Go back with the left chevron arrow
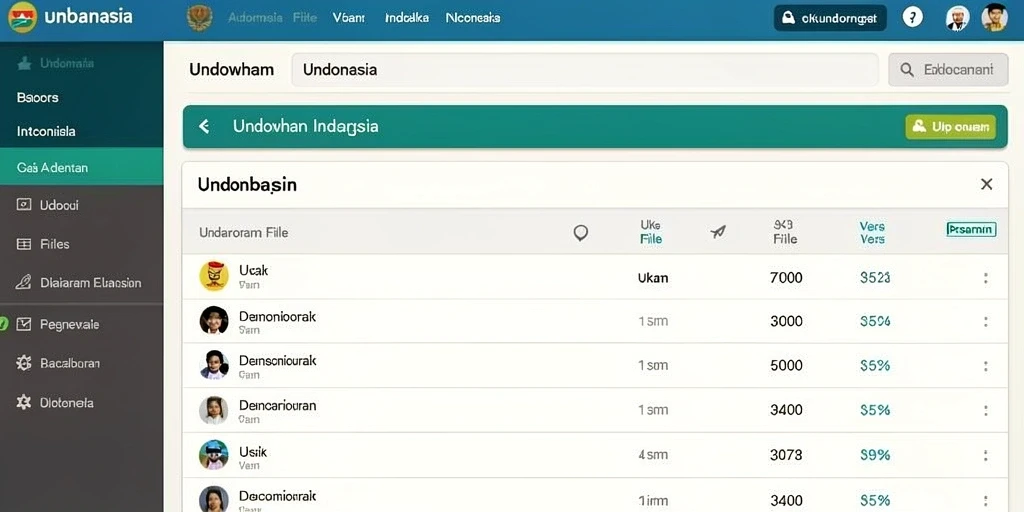This screenshot has height=512, width=1024. [204, 126]
